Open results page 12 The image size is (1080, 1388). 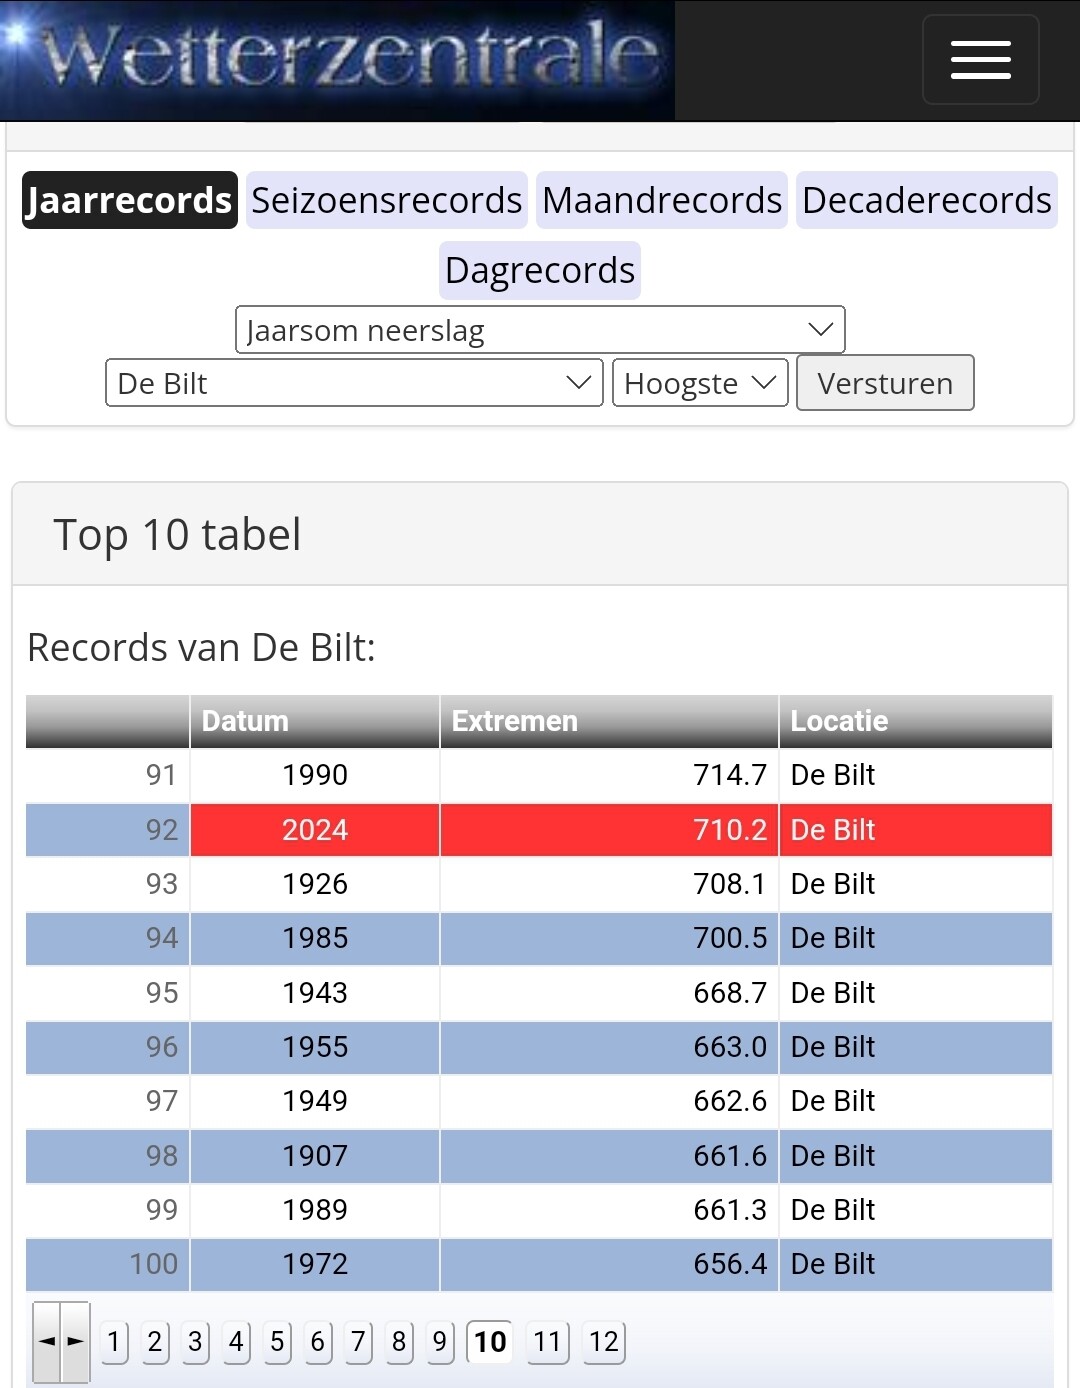(603, 1341)
